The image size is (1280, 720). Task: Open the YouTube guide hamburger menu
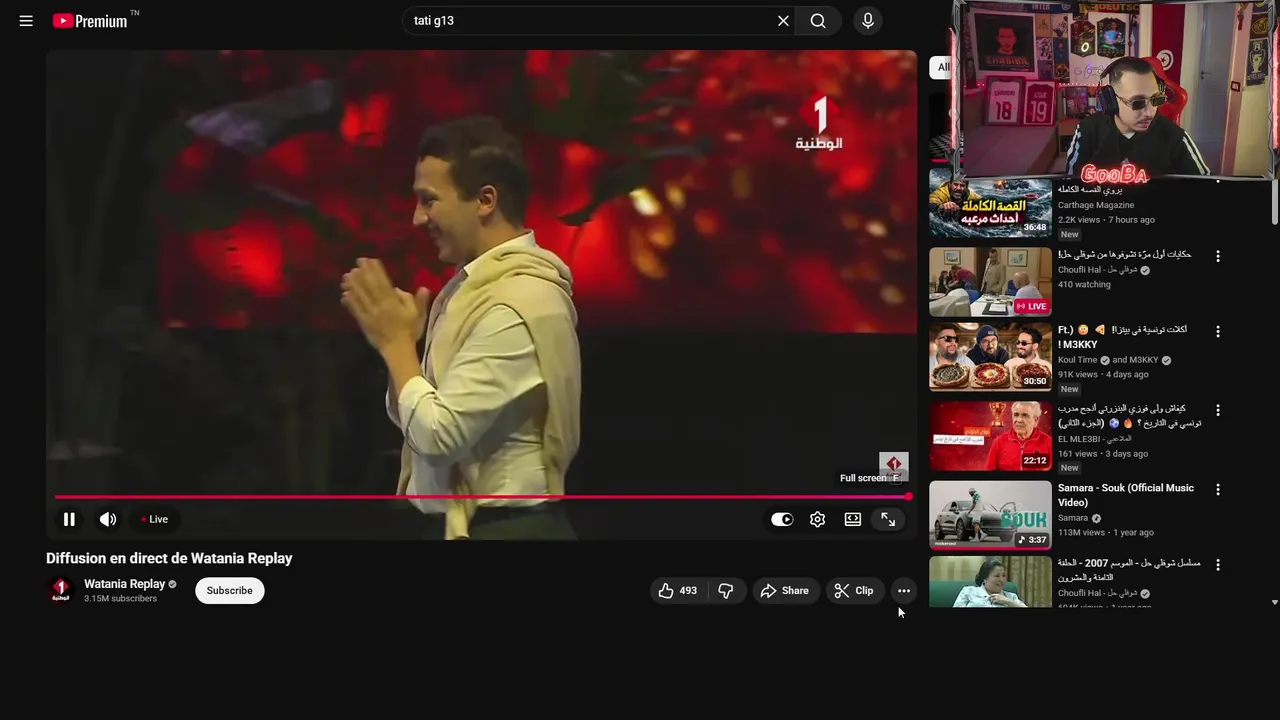[26, 21]
